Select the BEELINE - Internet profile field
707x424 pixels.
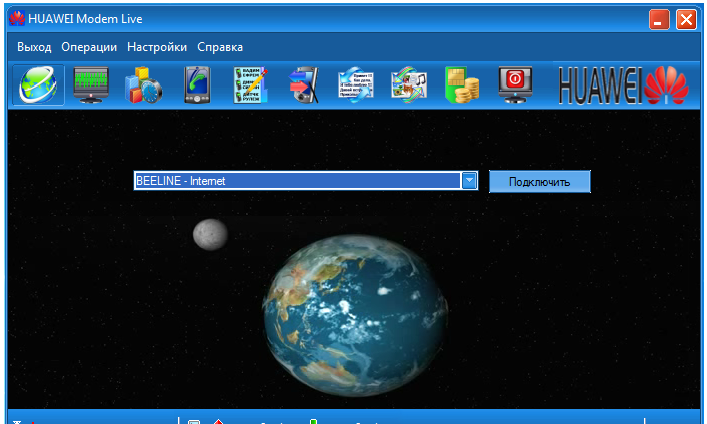[x=306, y=181]
